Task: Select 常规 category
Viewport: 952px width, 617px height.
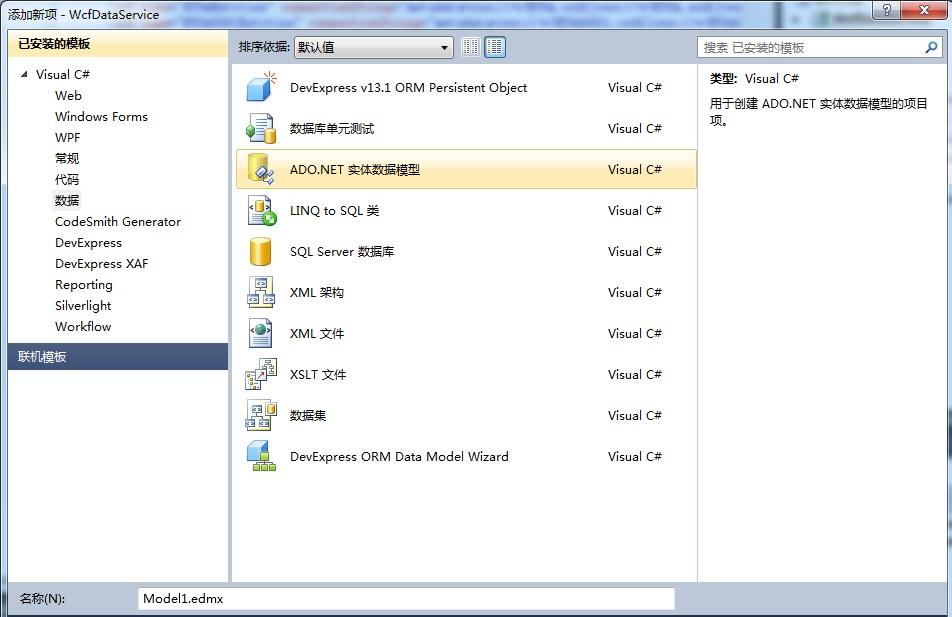Action: [67, 159]
